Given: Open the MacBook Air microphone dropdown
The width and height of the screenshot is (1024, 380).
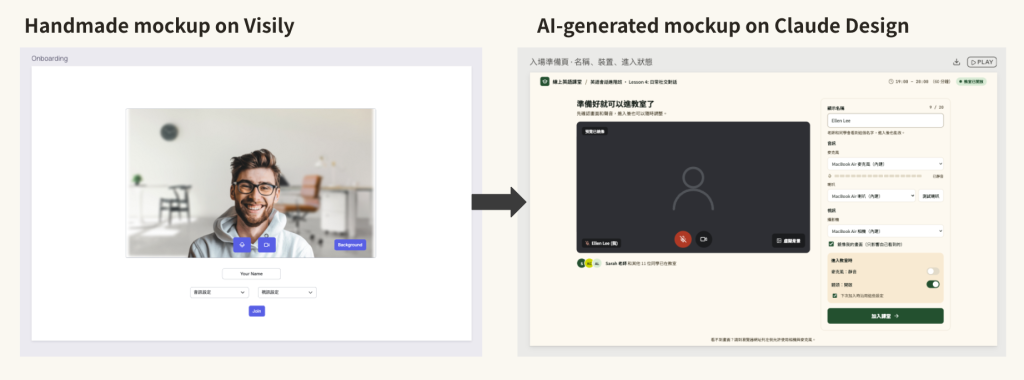Looking at the screenshot, I should coord(885,164).
